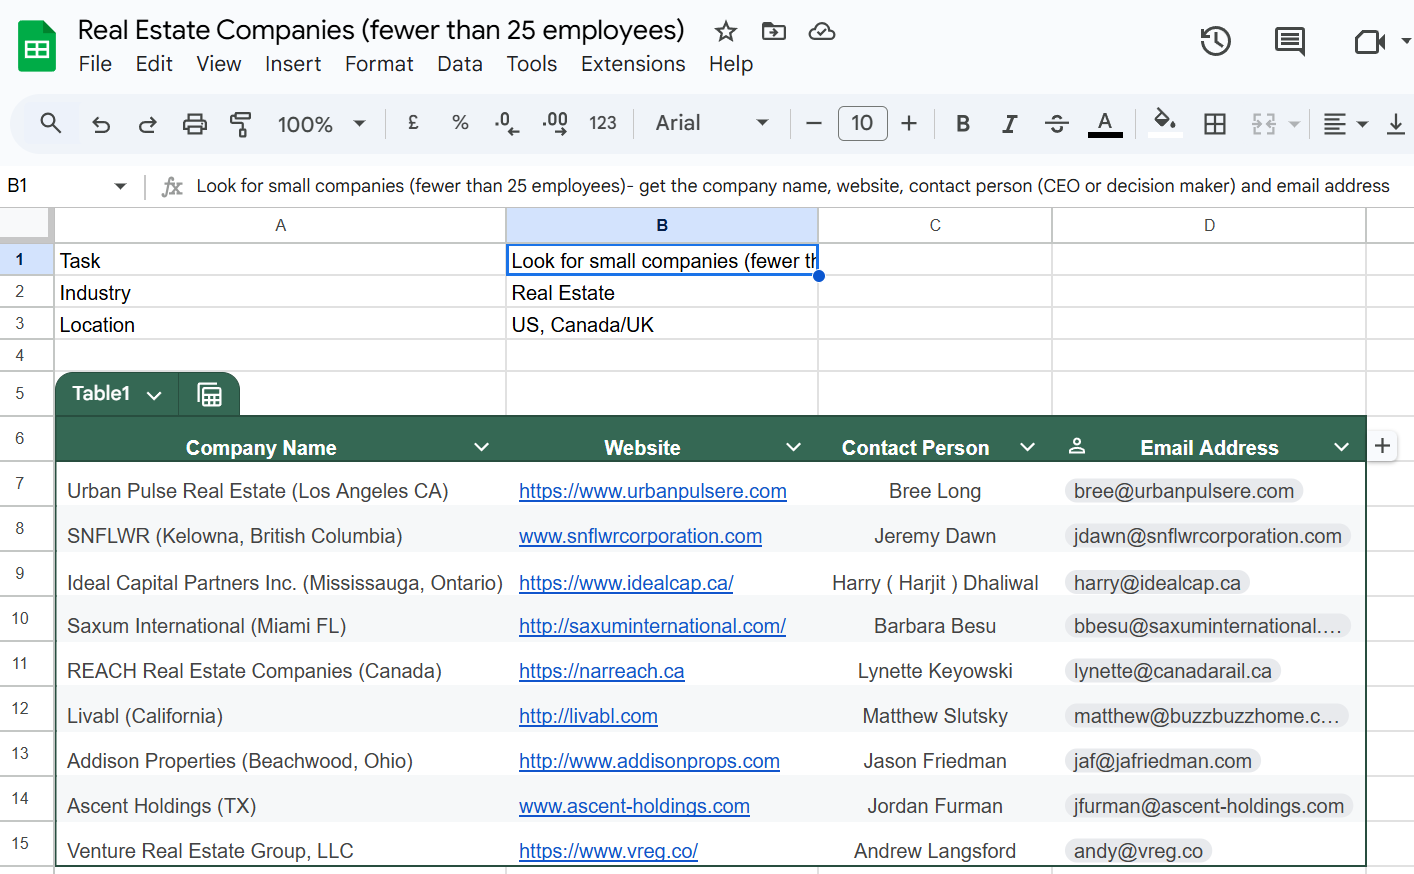The width and height of the screenshot is (1414, 874).
Task: Open vertical align option
Action: (1396, 124)
